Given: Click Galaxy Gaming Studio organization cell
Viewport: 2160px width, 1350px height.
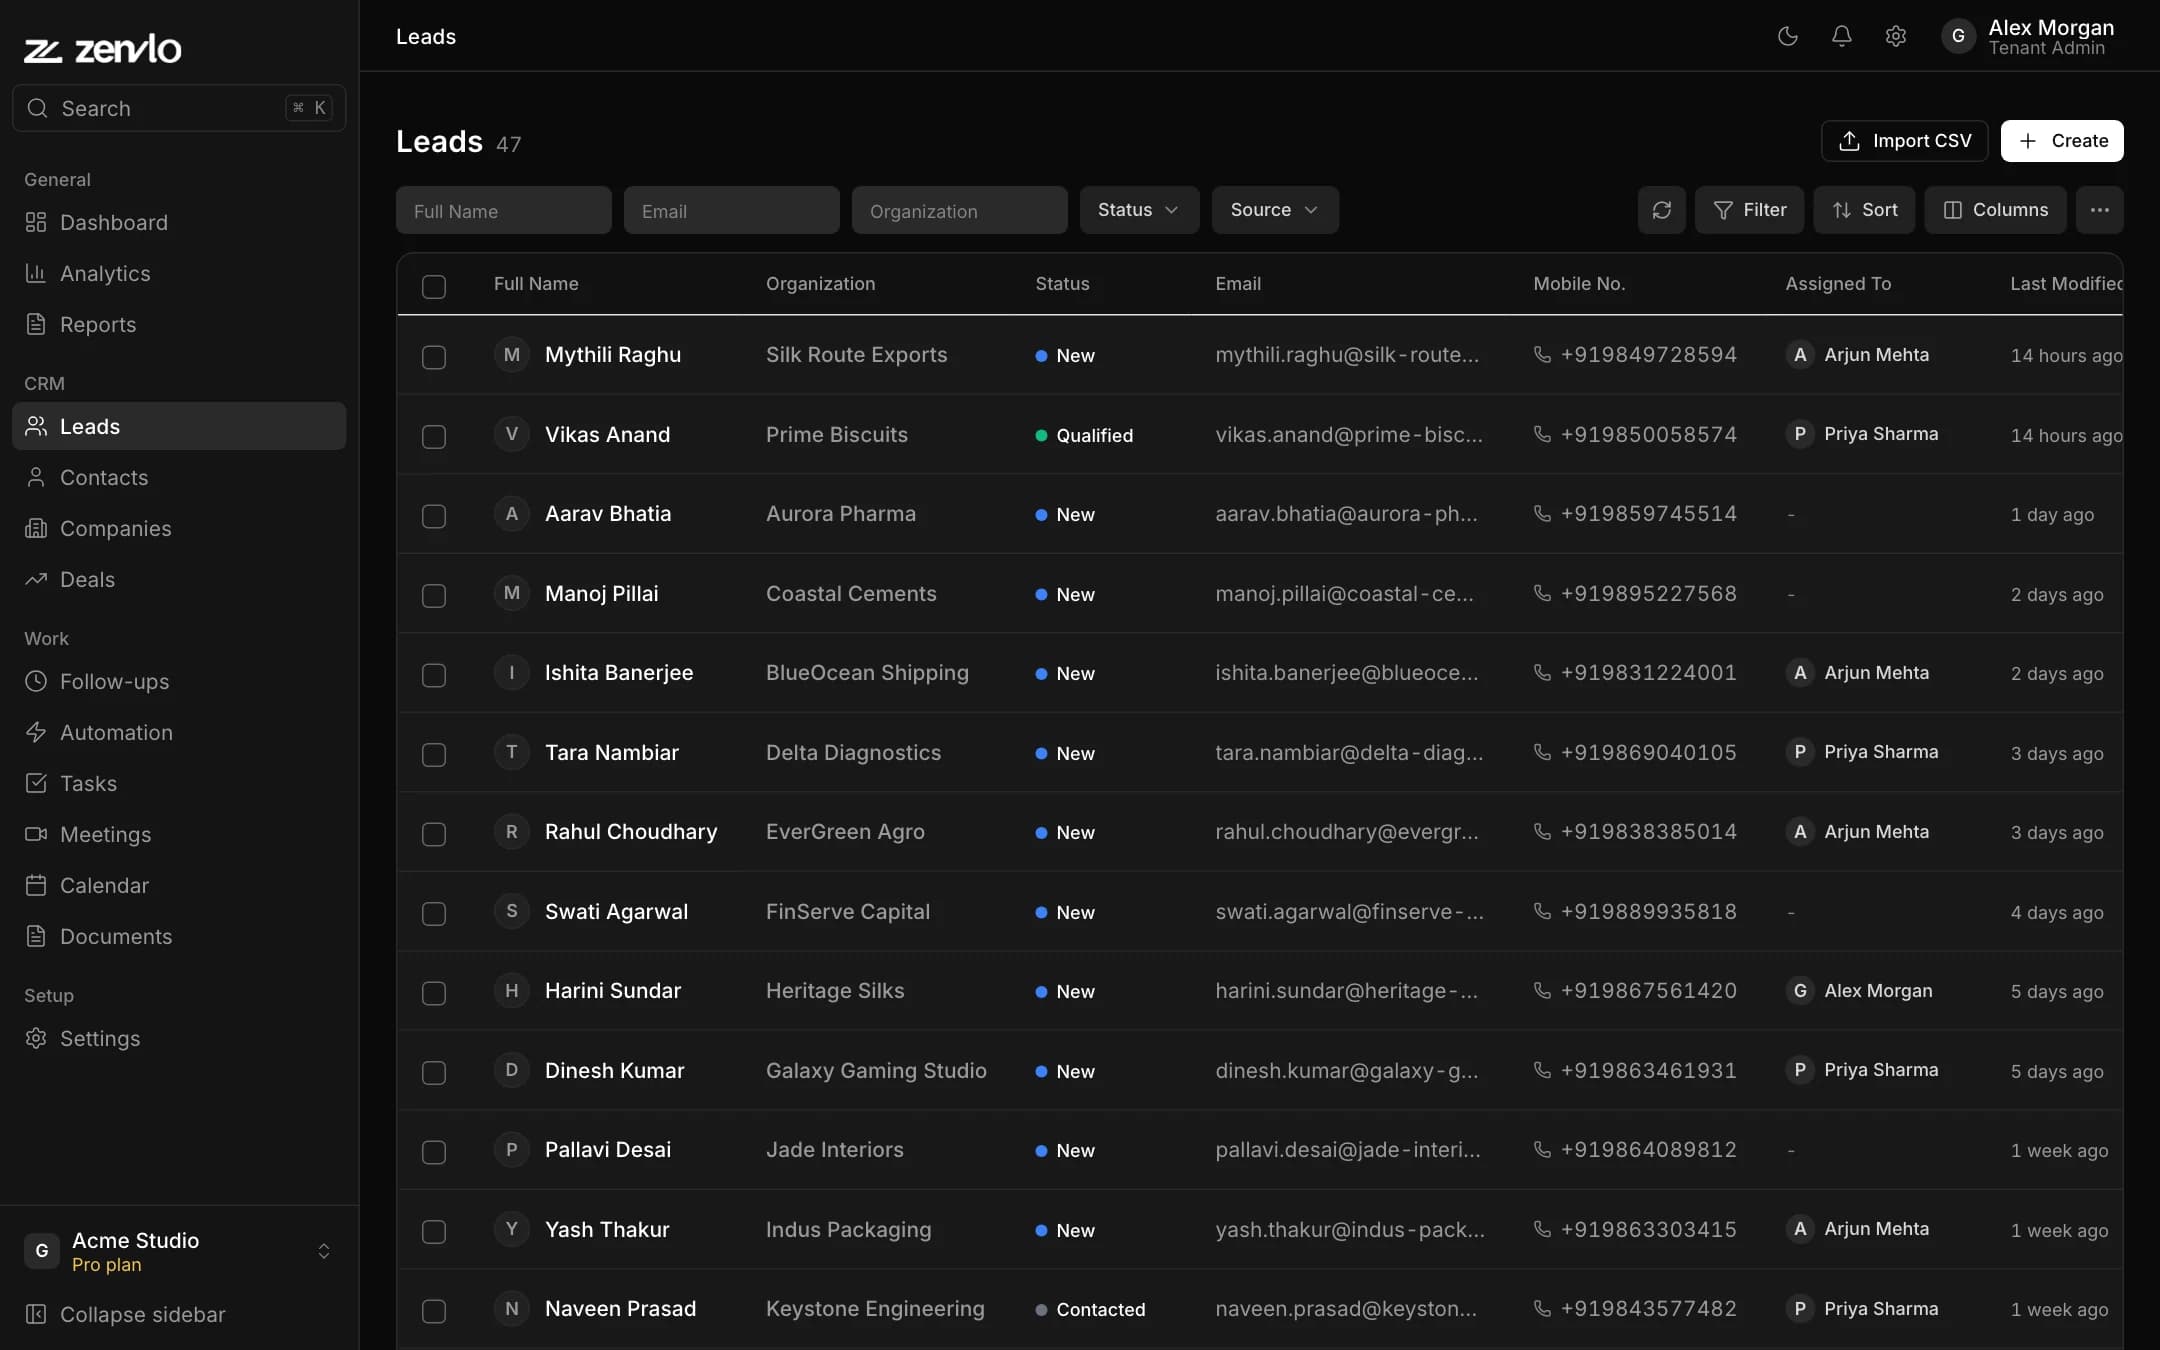Looking at the screenshot, I should coord(876,1070).
